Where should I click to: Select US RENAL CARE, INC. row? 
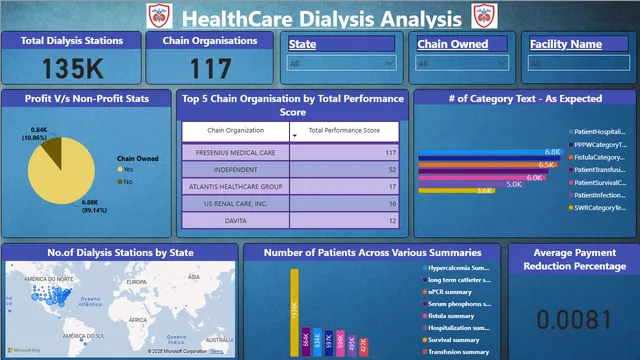[x=290, y=204]
